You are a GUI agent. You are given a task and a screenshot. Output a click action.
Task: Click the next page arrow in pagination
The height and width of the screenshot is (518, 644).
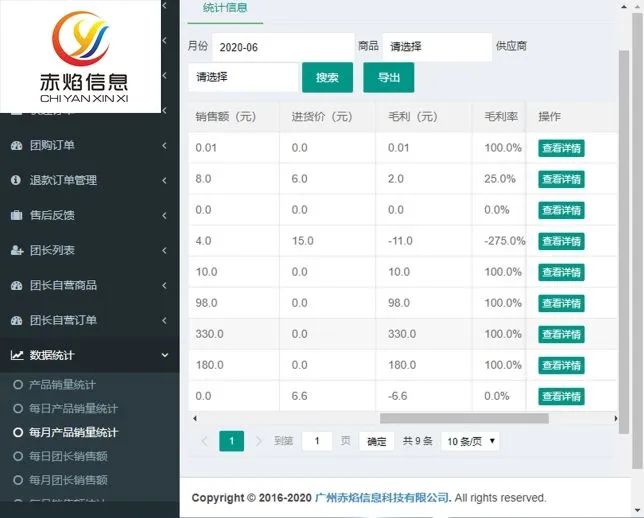click(x=259, y=441)
